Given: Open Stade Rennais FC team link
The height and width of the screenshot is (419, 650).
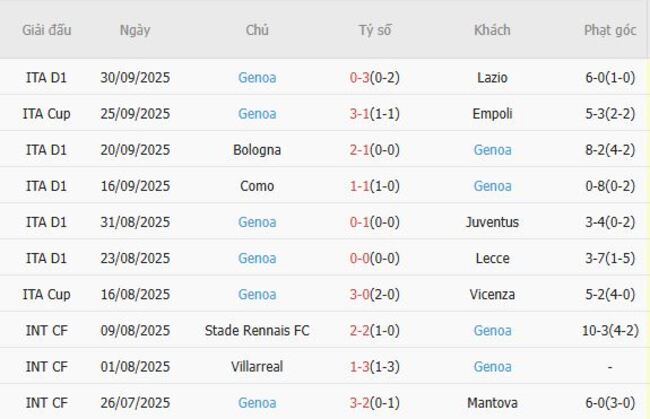Looking at the screenshot, I should tap(257, 330).
